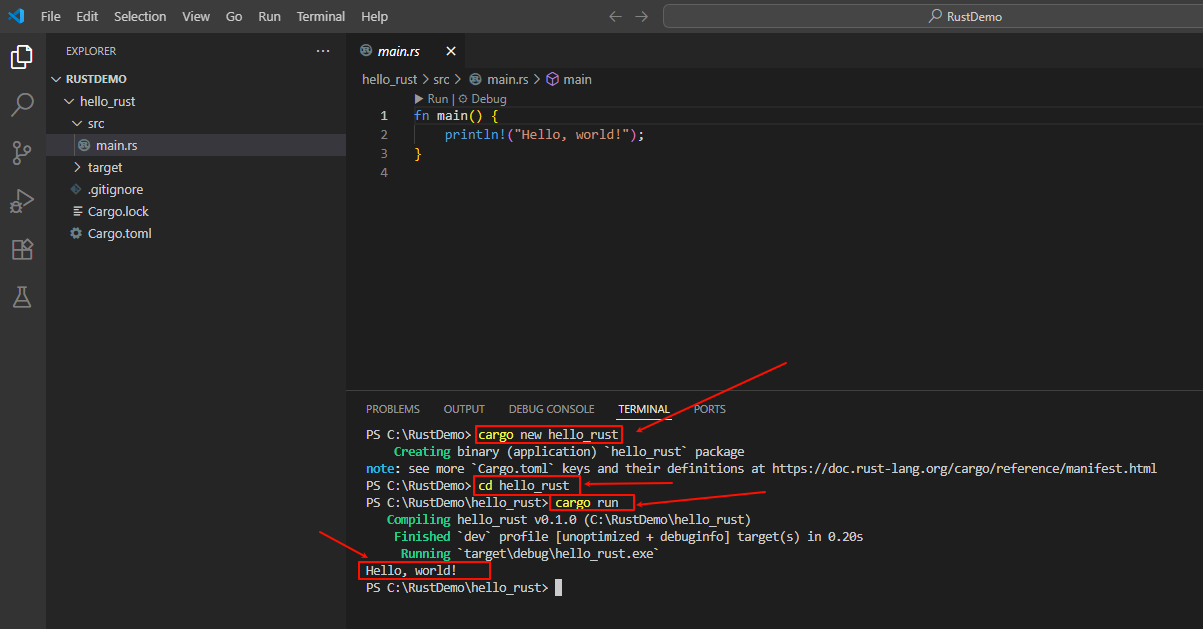Collapse the RUSTDEMO root folder
The image size is (1203, 629).
pos(57,79)
